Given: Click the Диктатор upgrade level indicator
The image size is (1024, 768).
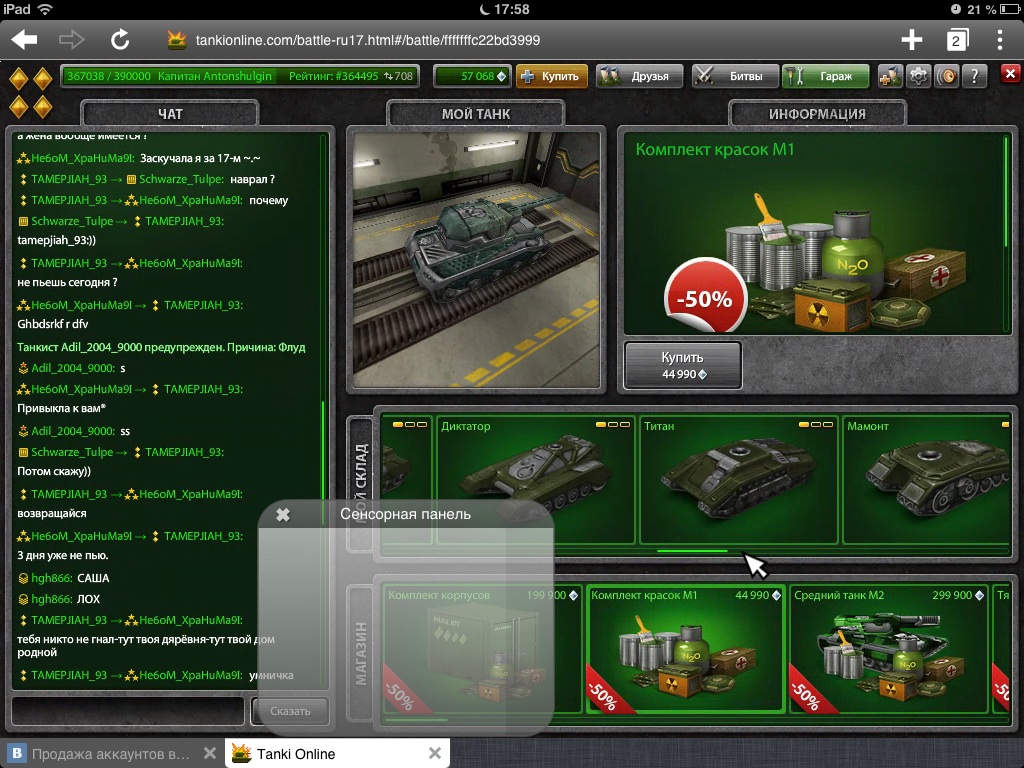Looking at the screenshot, I should [613, 424].
